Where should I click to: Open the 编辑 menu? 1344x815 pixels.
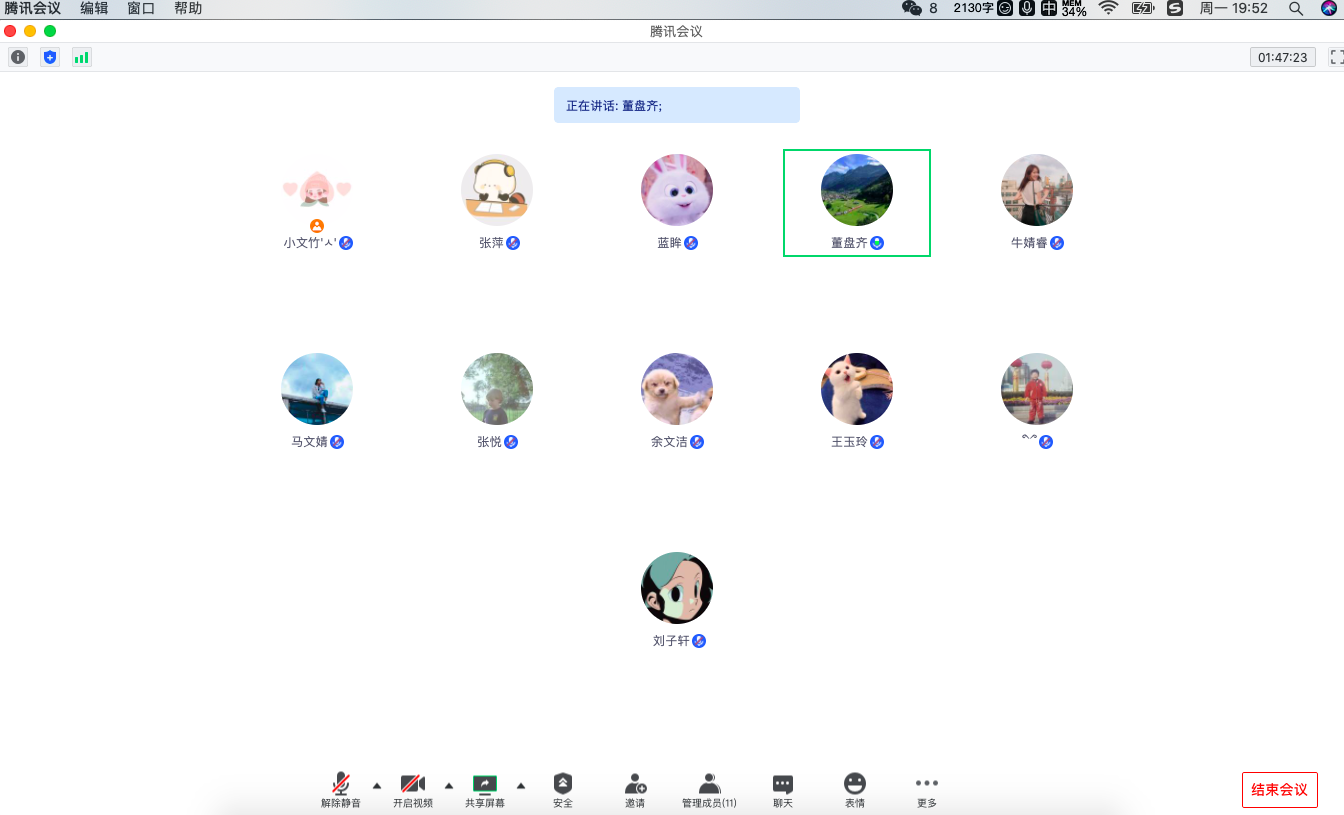(x=94, y=8)
